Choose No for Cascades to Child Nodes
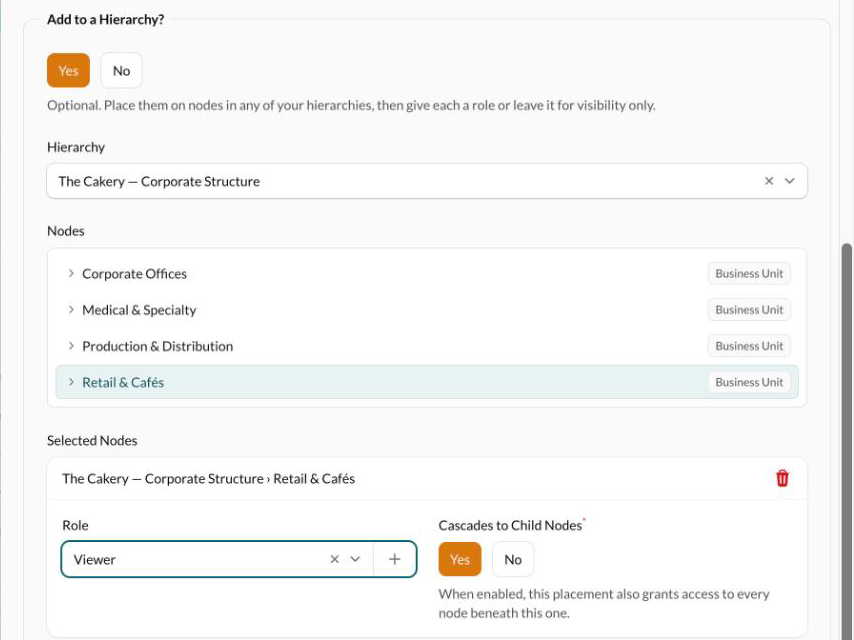 (x=513, y=559)
